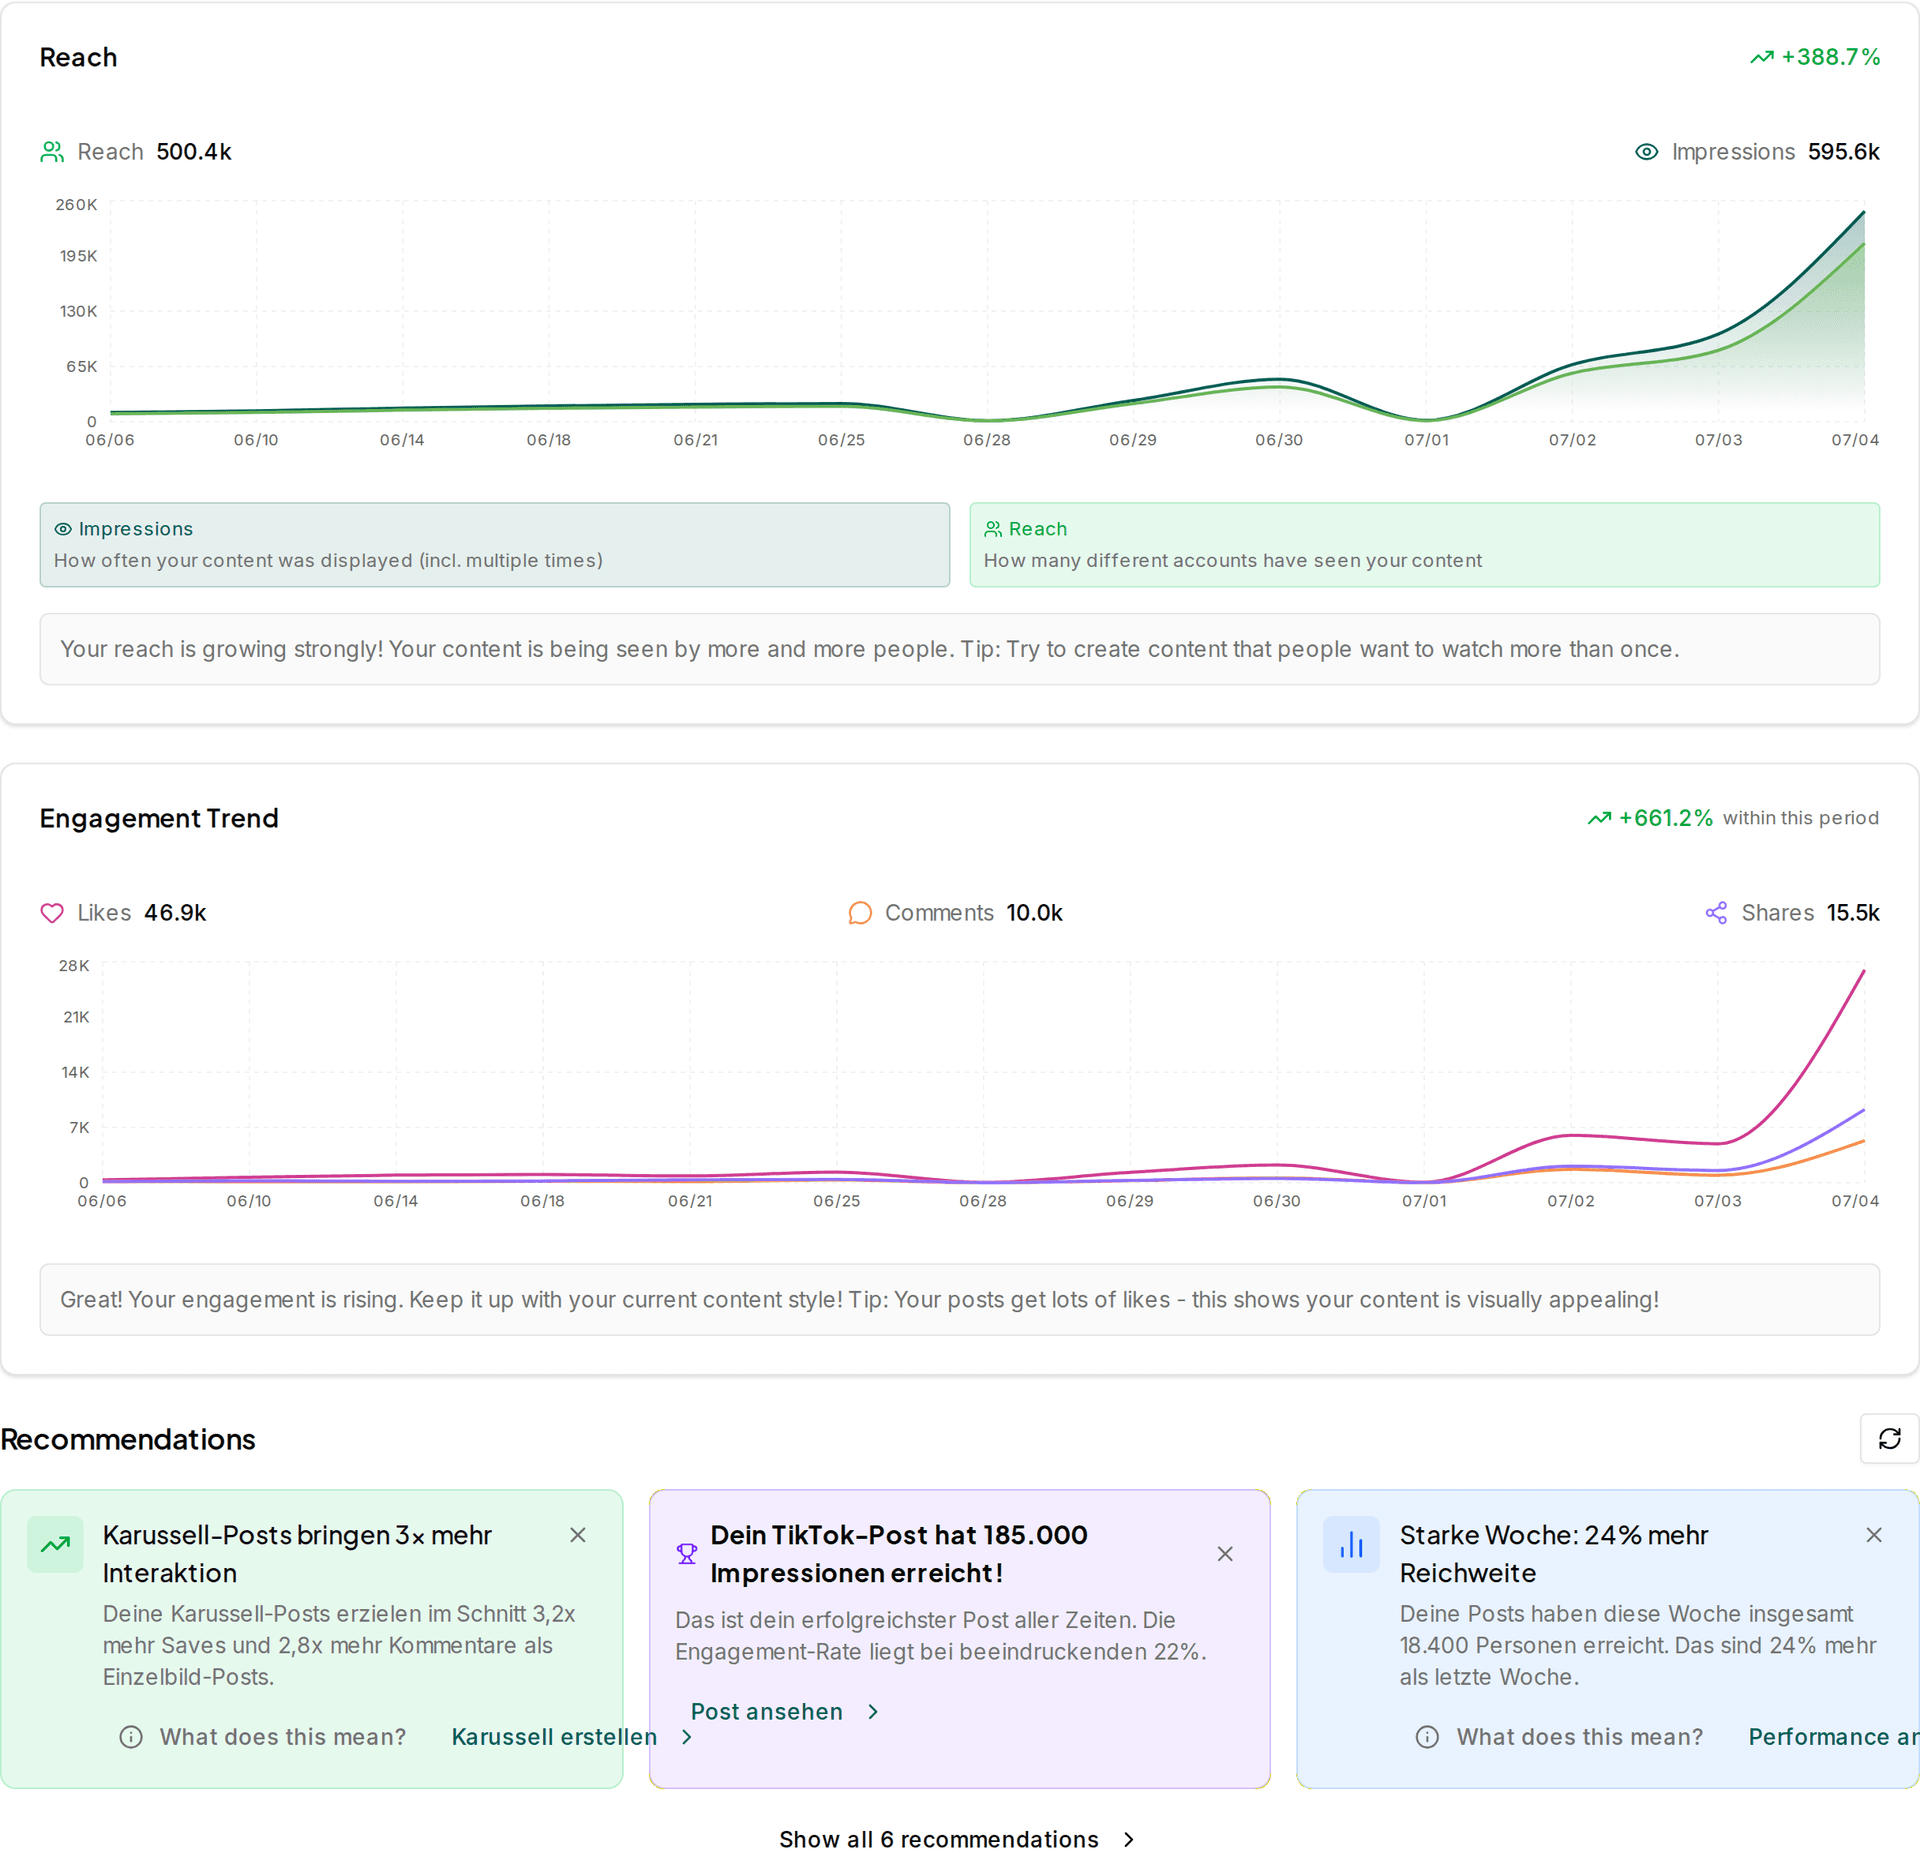Screen dimensions: 1920x1865
Task: Click What does this mean on Karussell card
Action: [x=283, y=1737]
